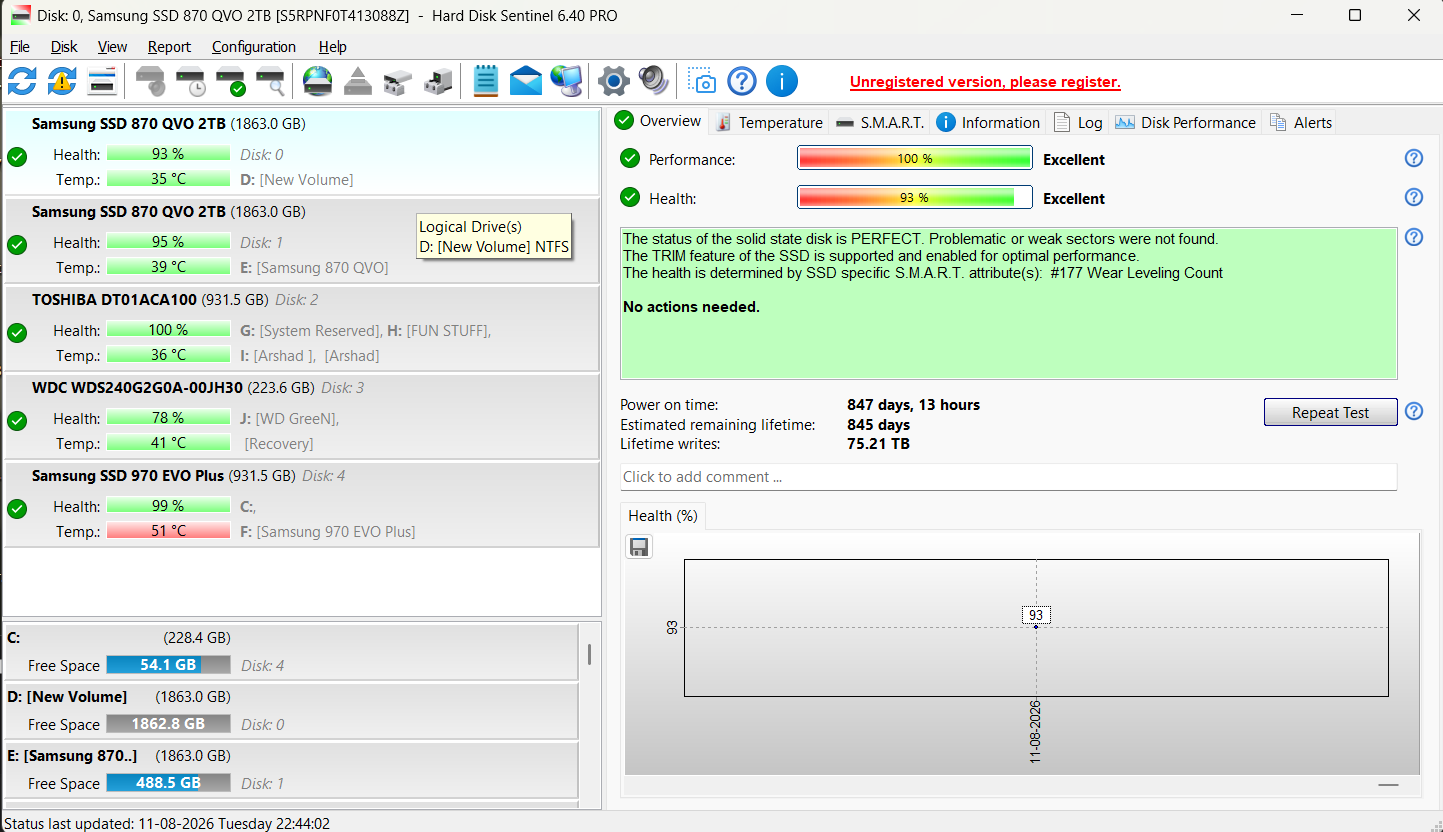Switch to the Log tab
Image resolution: width=1443 pixels, height=832 pixels.
(1078, 122)
